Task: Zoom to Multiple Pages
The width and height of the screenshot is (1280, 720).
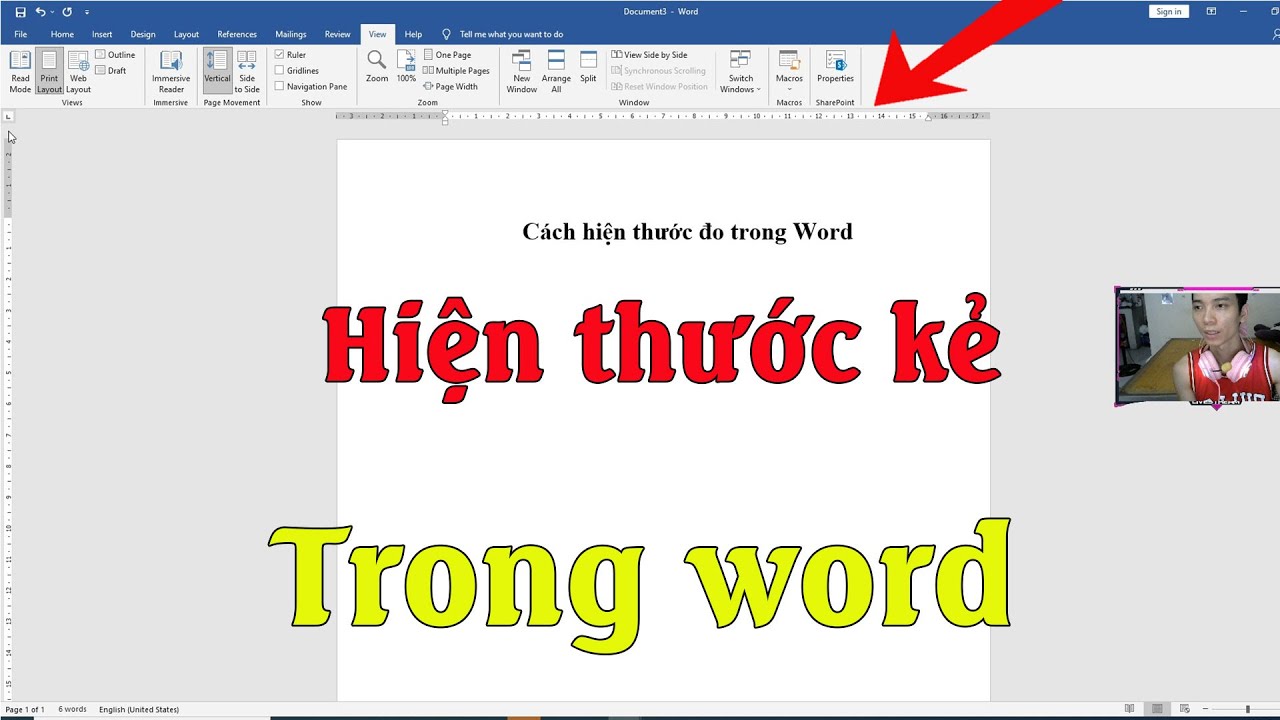Action: pyautogui.click(x=456, y=71)
